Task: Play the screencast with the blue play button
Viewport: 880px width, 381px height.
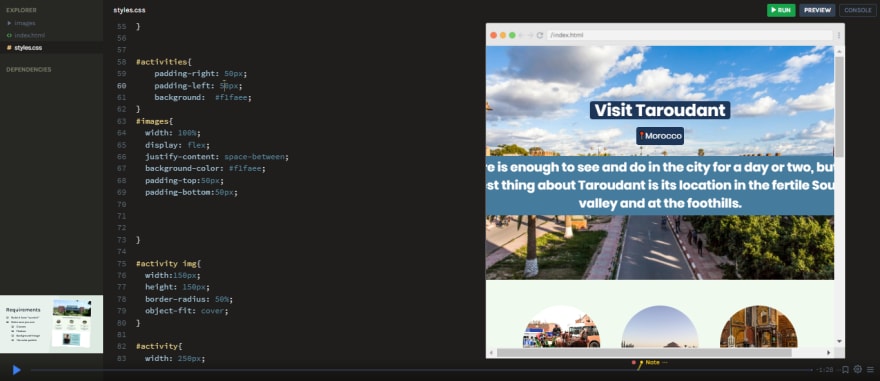Action: tap(16, 370)
